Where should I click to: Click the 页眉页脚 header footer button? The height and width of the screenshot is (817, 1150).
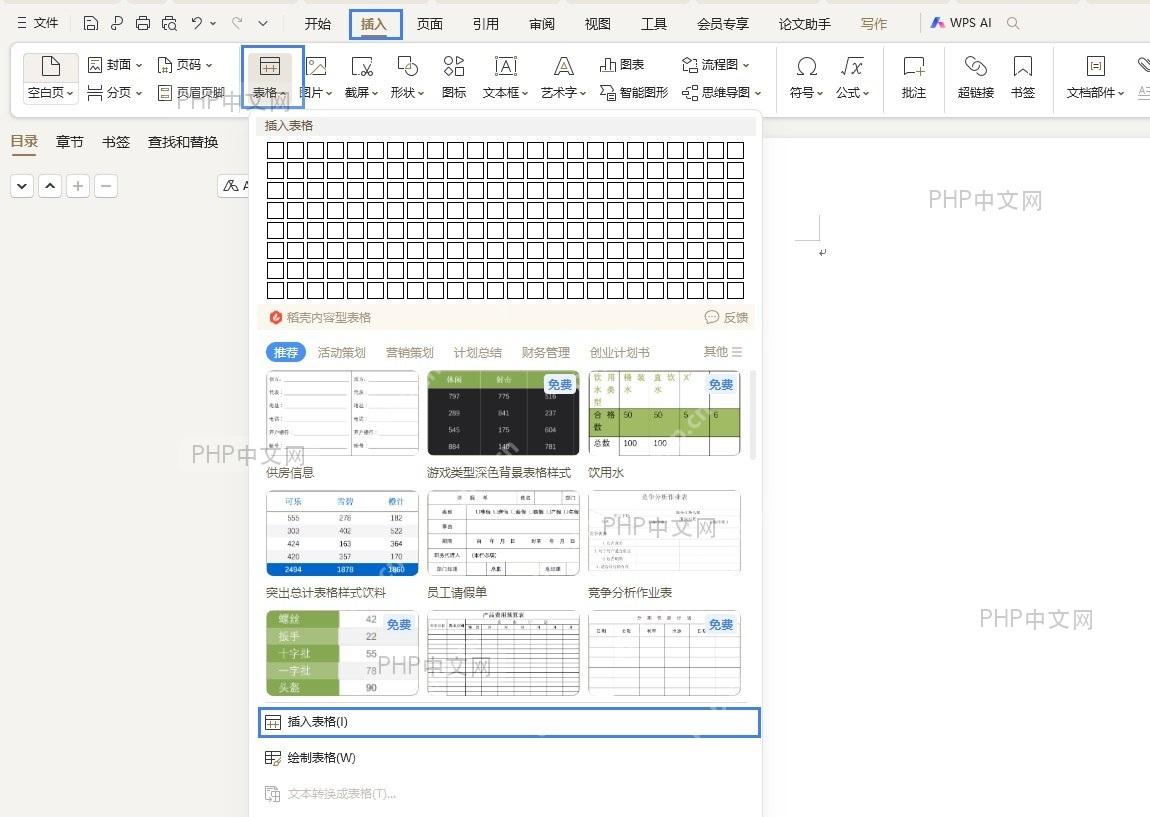pyautogui.click(x=191, y=92)
